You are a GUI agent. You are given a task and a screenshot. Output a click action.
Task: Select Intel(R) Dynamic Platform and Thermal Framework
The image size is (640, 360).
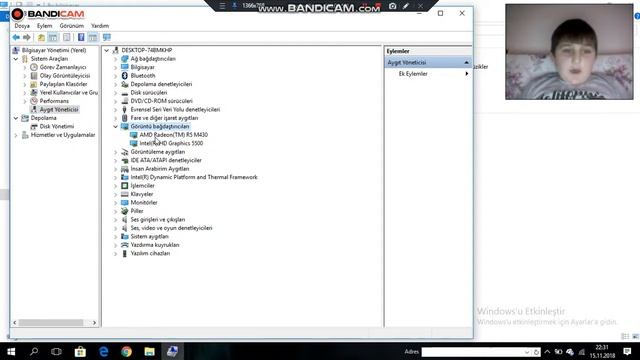click(x=194, y=177)
